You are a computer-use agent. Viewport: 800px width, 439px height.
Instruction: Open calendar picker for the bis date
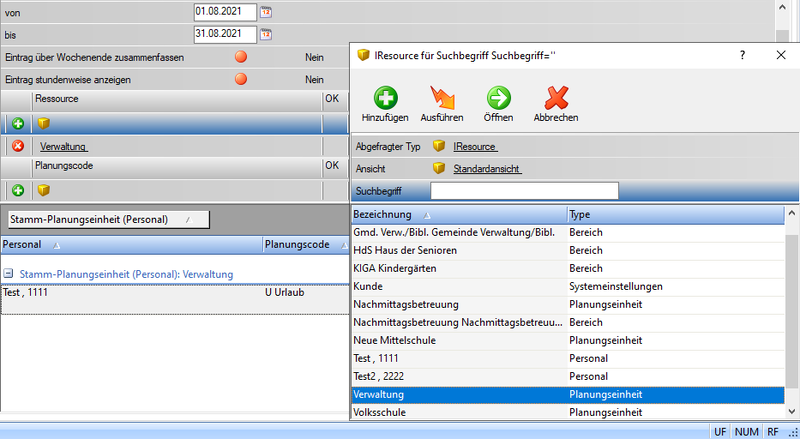[266, 34]
